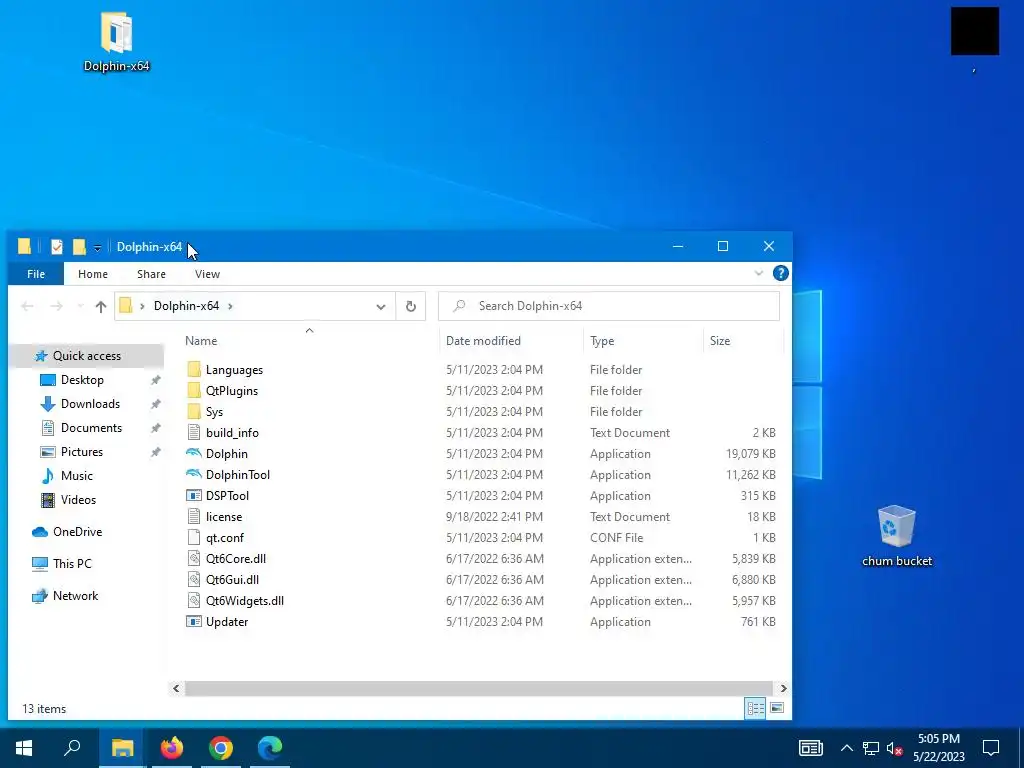Select the DSPTool application icon
1024x768 pixels.
click(193, 496)
